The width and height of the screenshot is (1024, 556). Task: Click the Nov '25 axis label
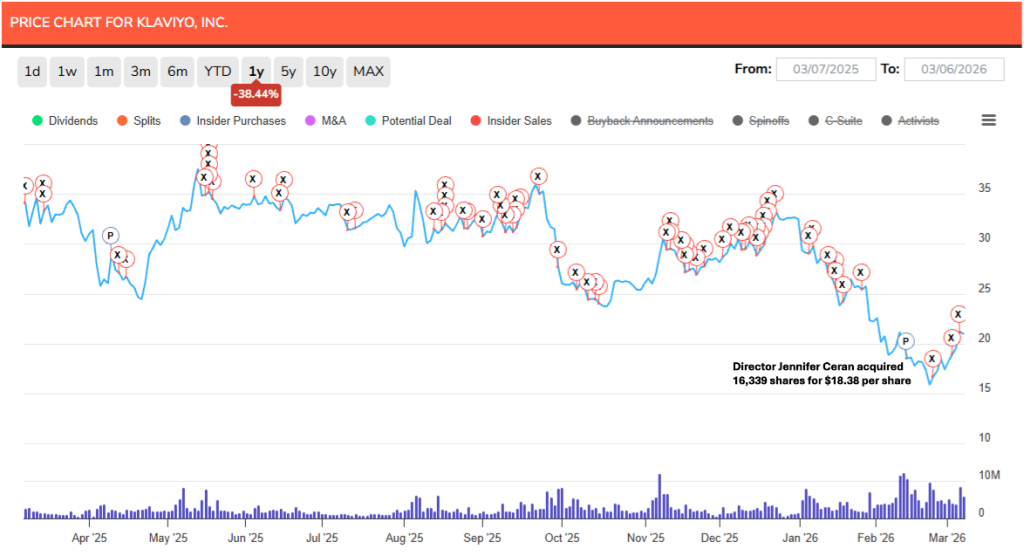(x=645, y=538)
